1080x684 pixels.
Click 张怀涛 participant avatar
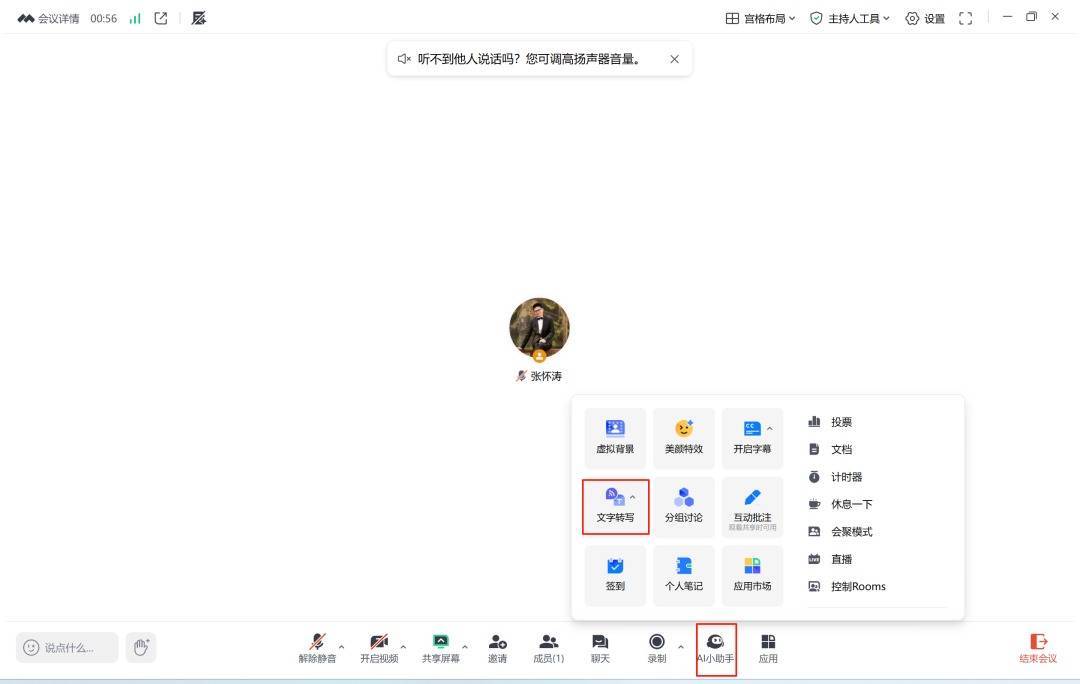tap(539, 329)
